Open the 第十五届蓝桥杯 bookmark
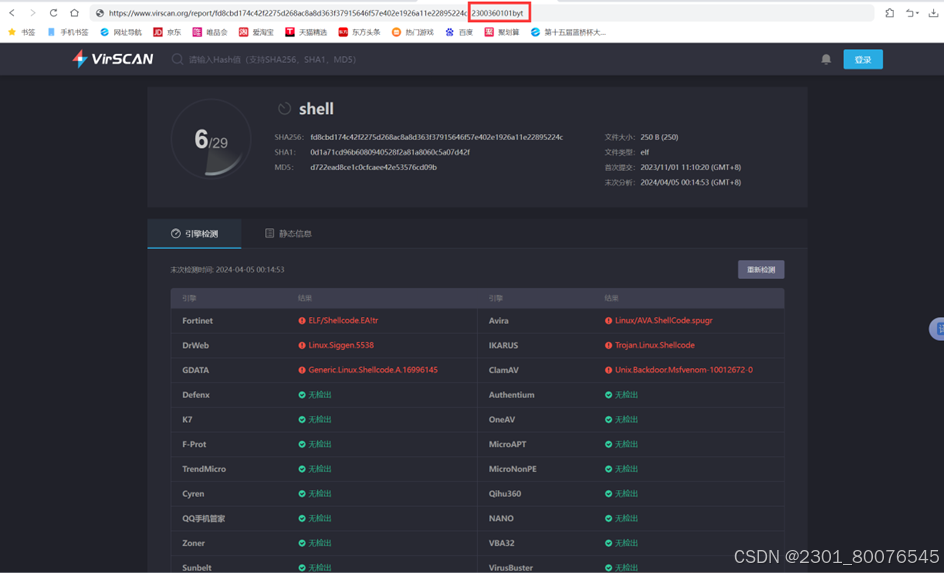This screenshot has height=573, width=944. (568, 32)
